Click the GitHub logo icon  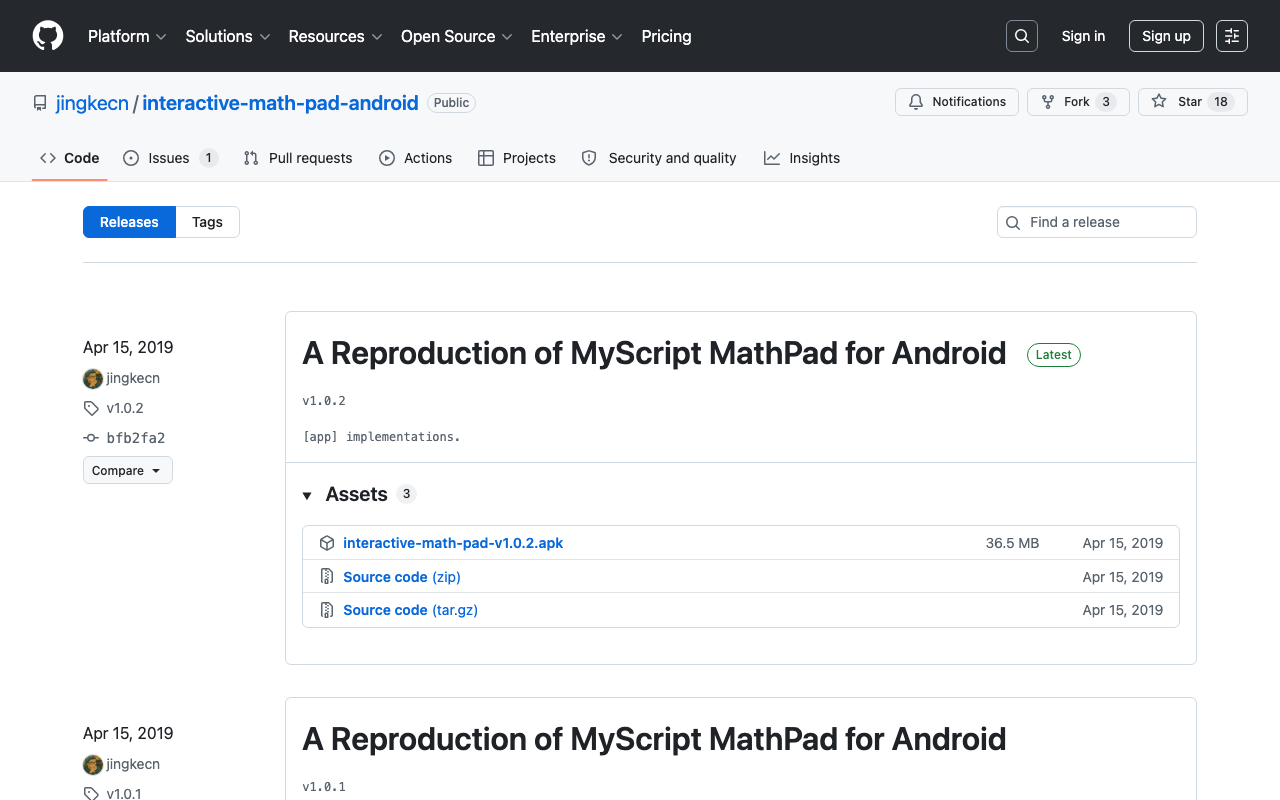[x=48, y=36]
